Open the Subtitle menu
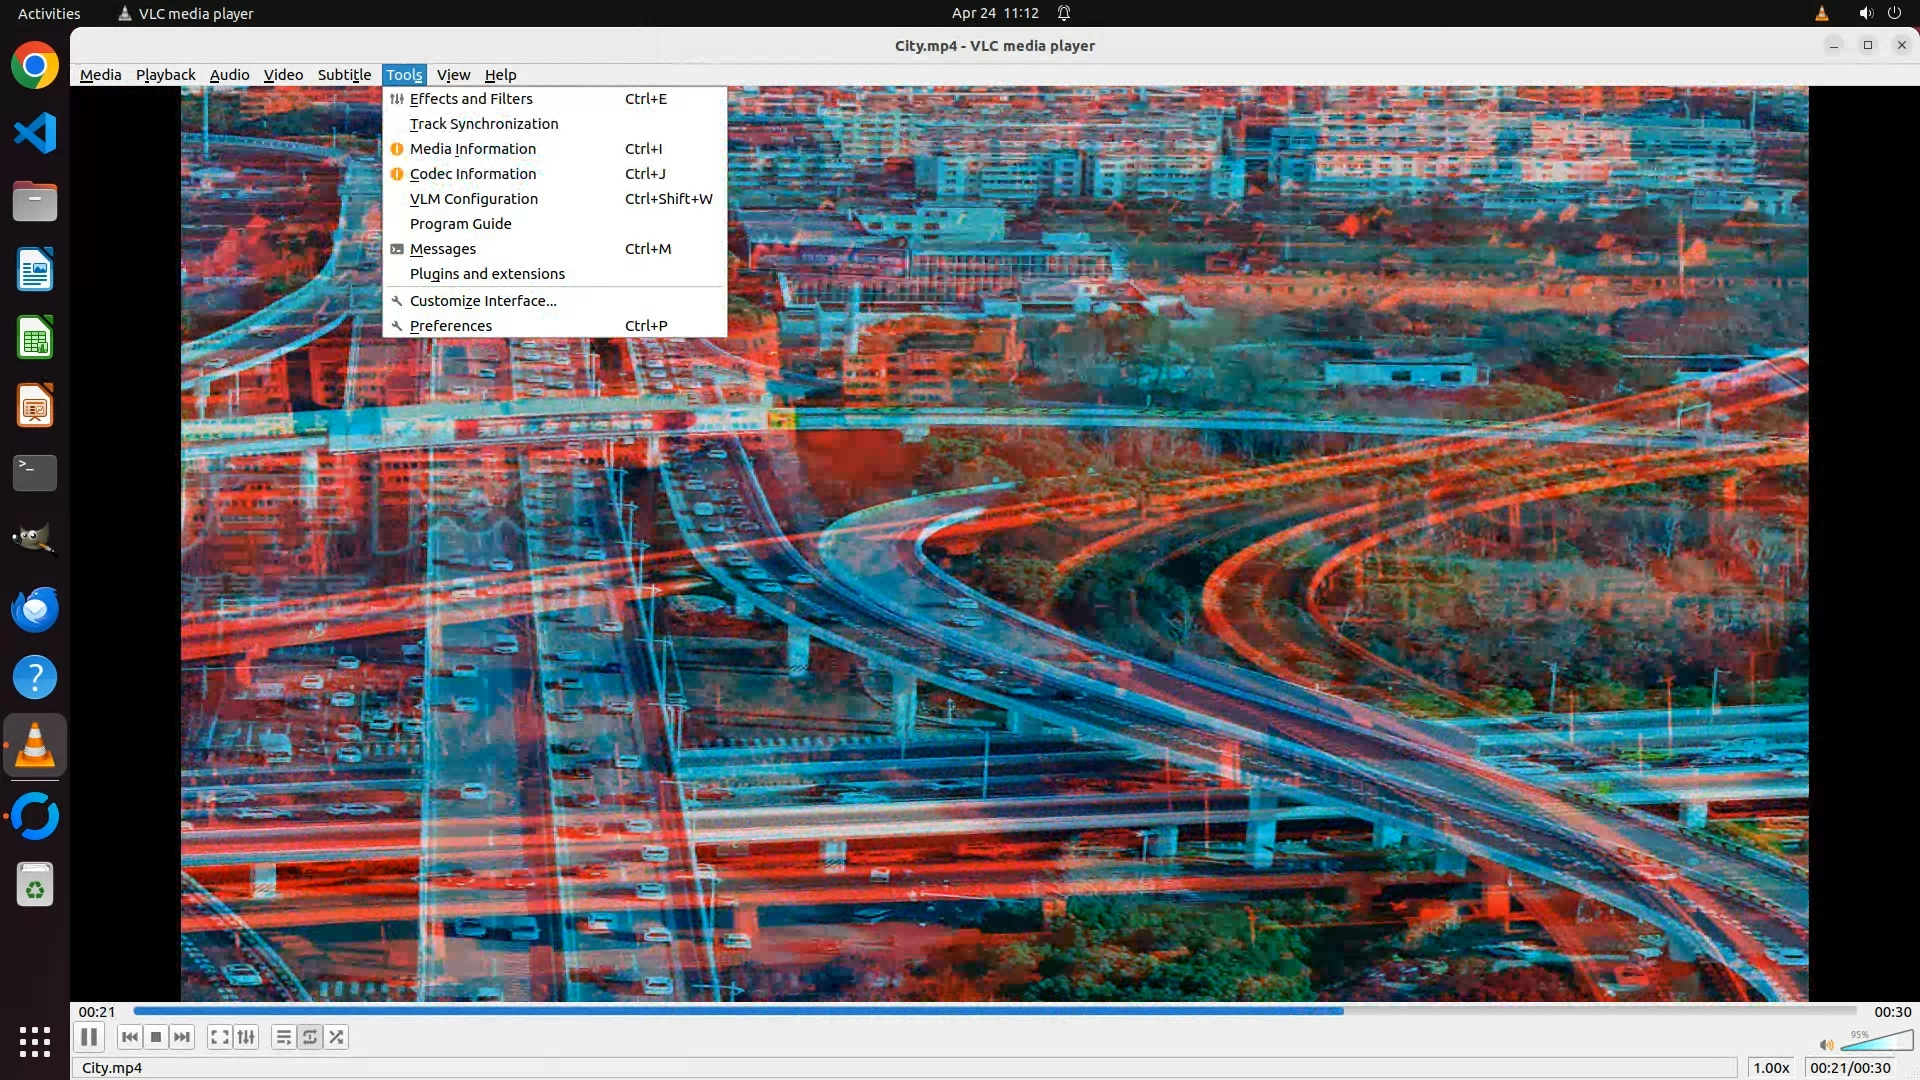Image resolution: width=1920 pixels, height=1080 pixels. [344, 75]
